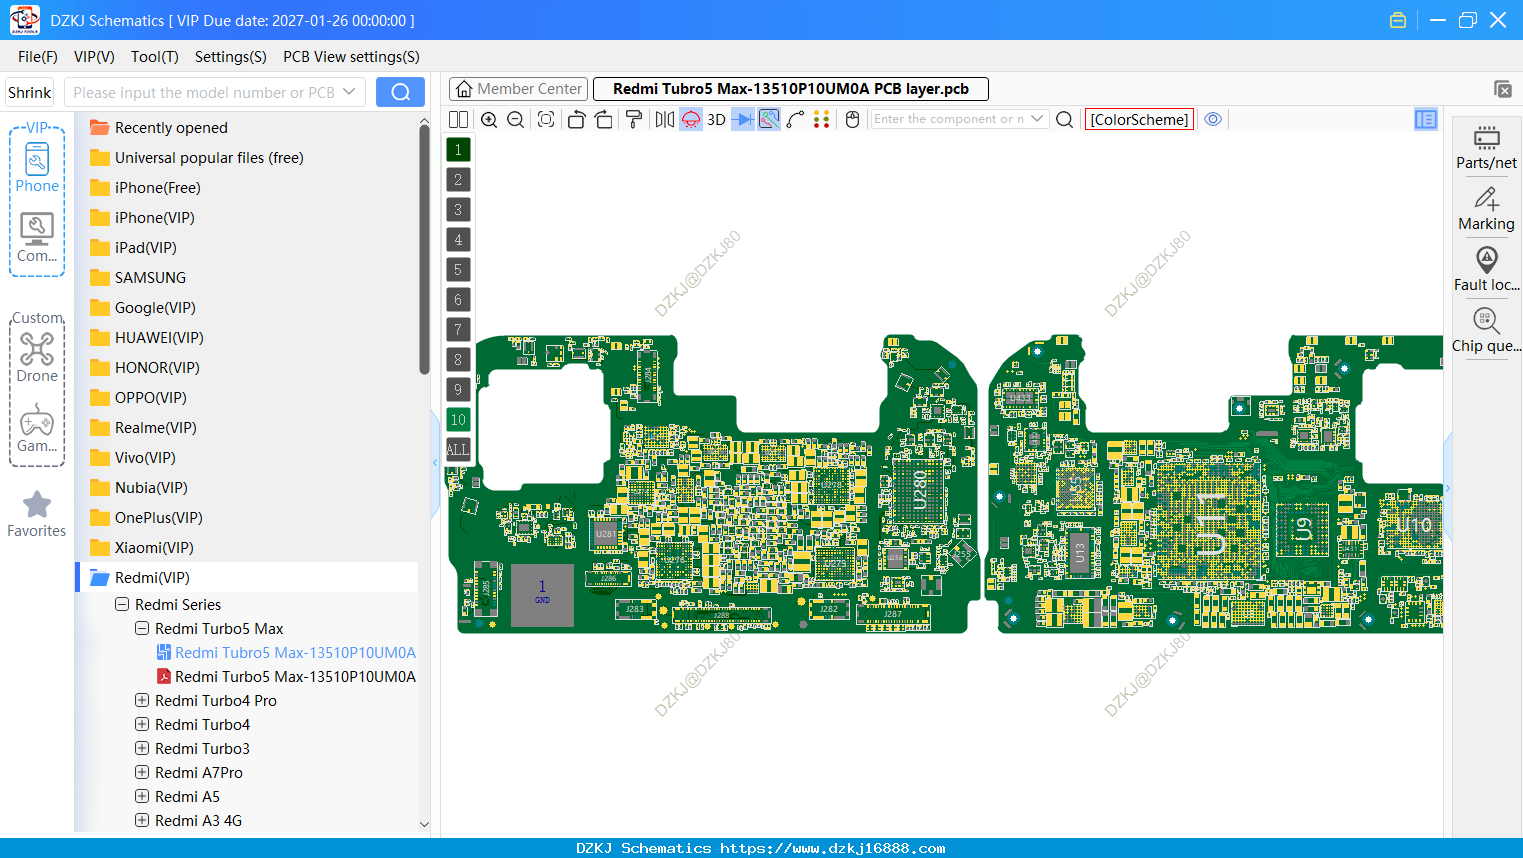Click the mouse settings icon

[852, 119]
